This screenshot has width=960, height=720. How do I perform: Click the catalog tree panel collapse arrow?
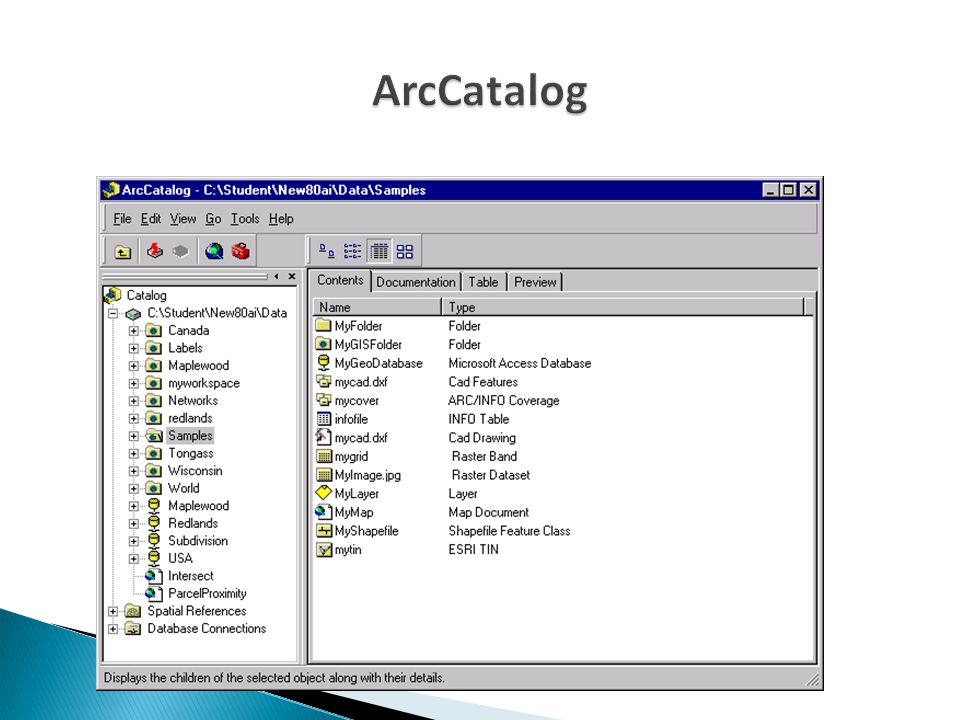click(x=277, y=277)
